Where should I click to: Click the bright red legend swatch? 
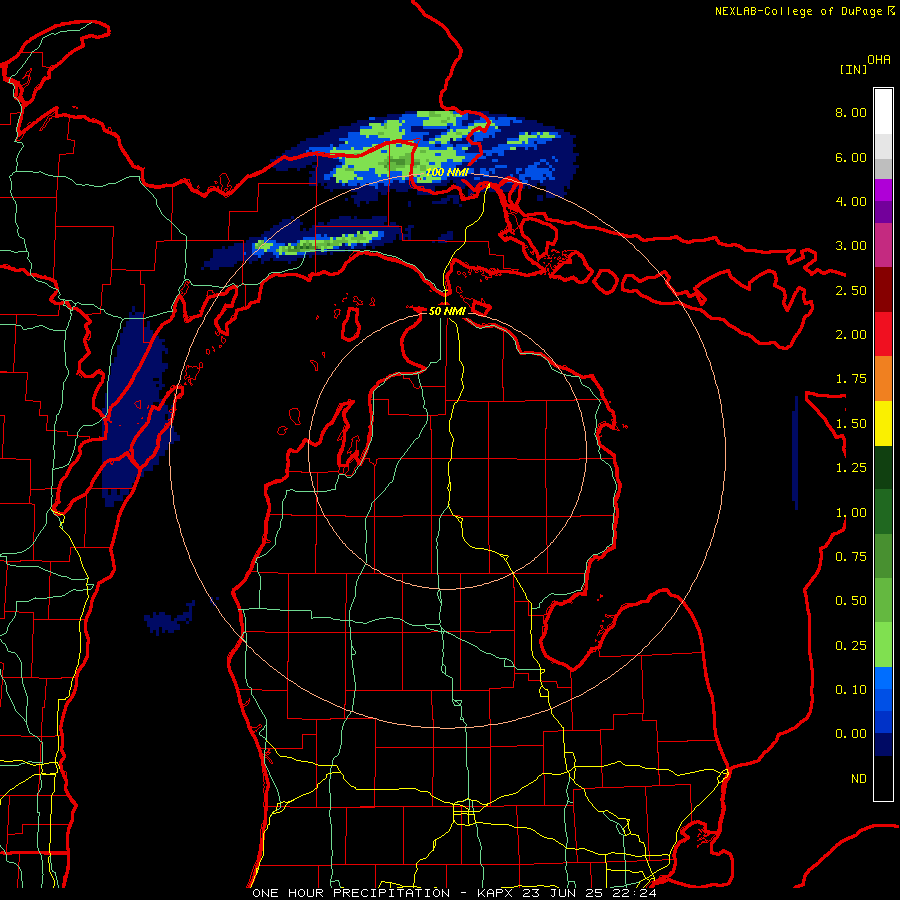point(883,334)
